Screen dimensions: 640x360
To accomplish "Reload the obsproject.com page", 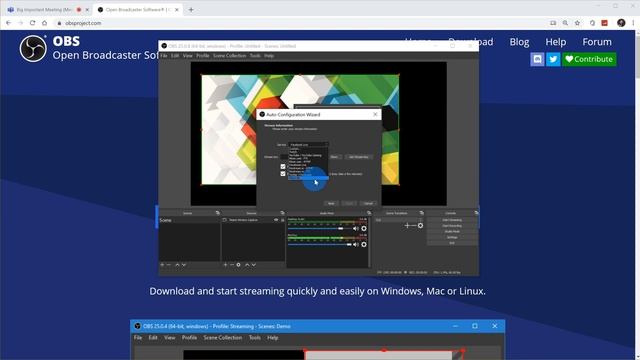I will (x=32, y=23).
